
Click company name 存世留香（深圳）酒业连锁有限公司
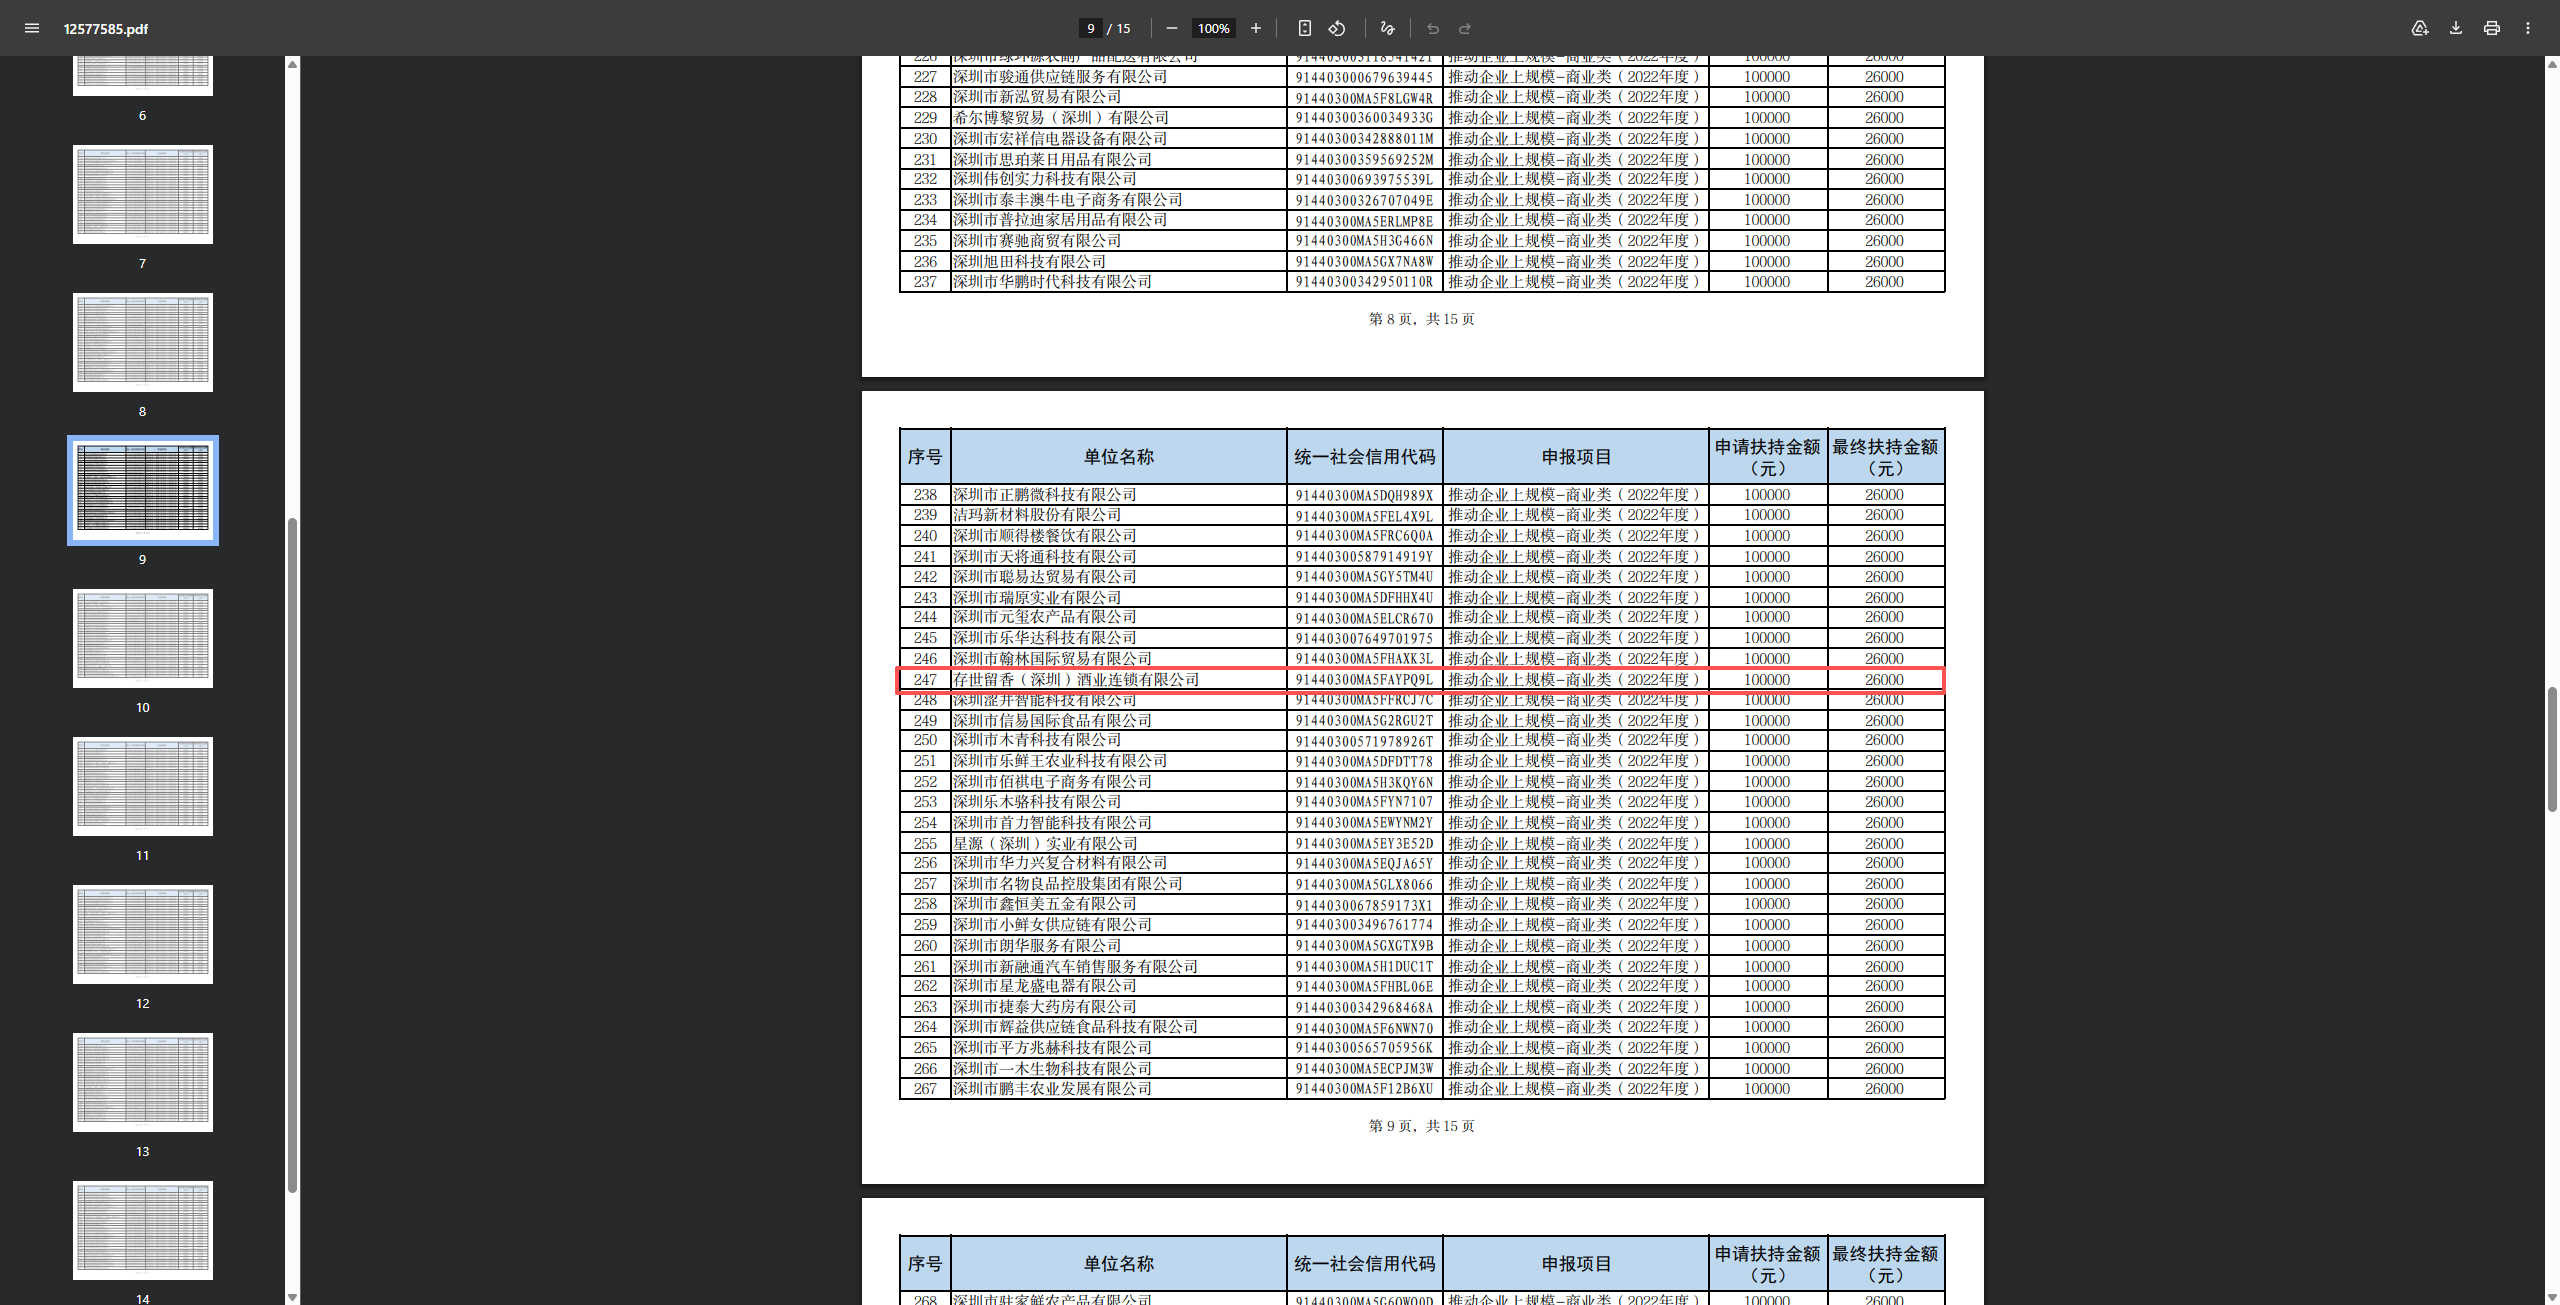tap(1076, 680)
